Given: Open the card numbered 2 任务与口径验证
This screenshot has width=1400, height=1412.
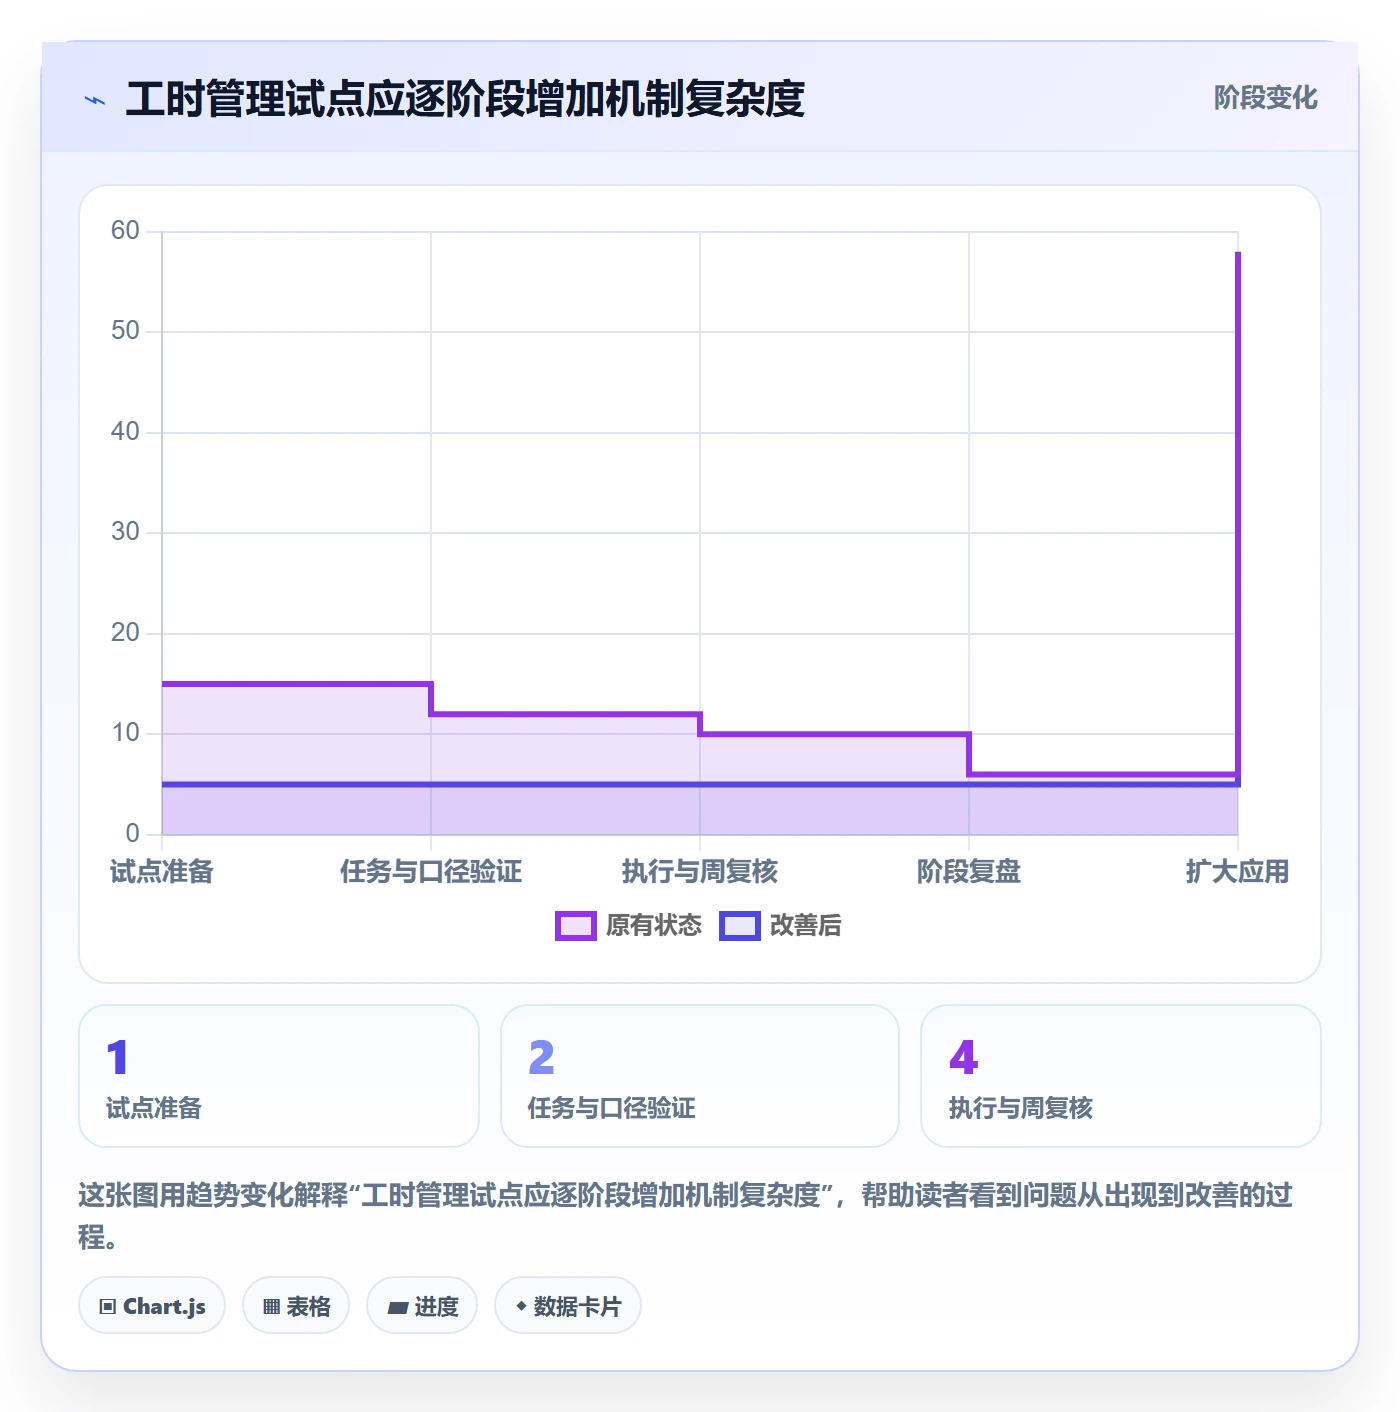Looking at the screenshot, I should click(700, 1076).
